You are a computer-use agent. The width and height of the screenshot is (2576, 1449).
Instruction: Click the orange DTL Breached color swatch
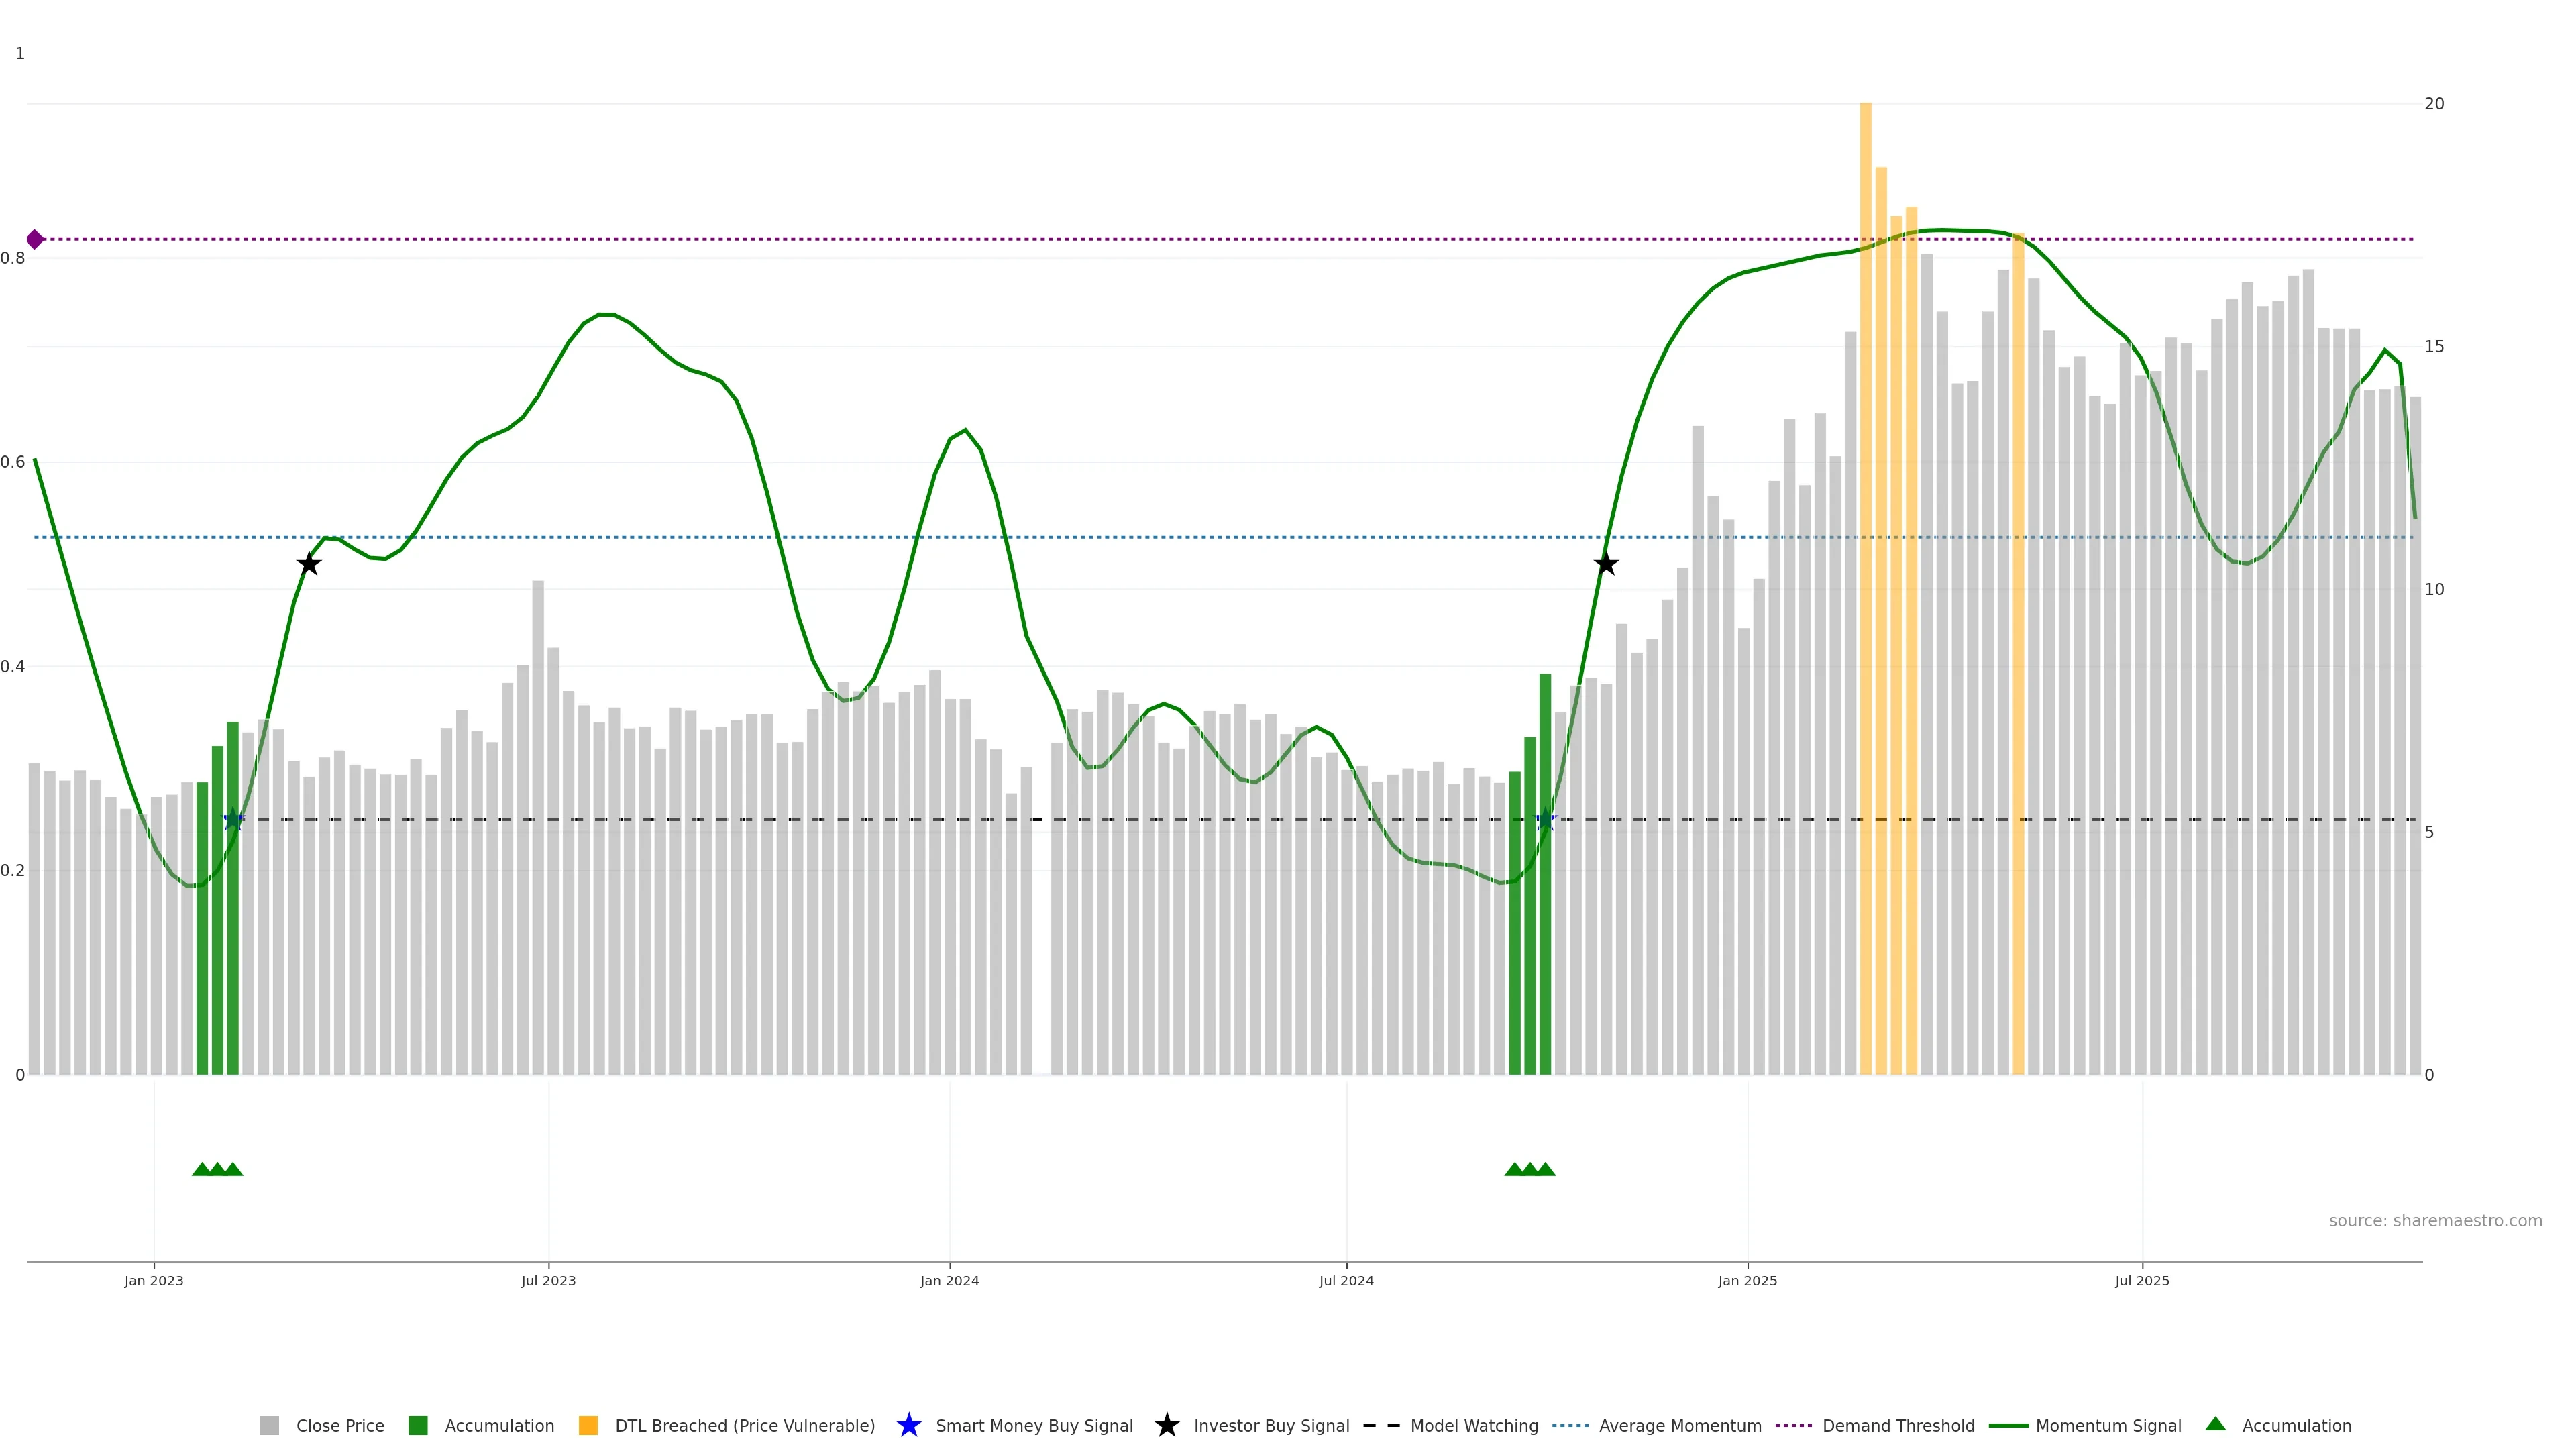click(588, 1425)
